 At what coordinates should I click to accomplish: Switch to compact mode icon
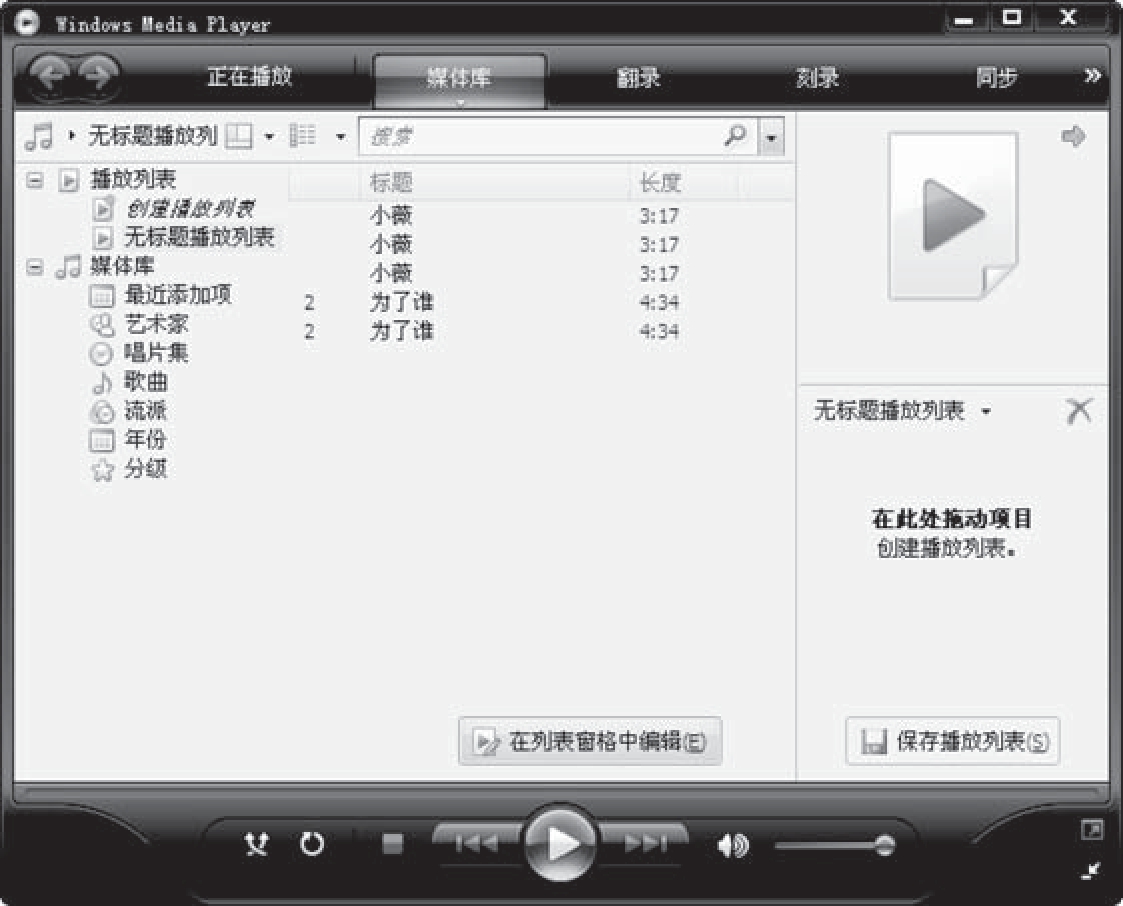pos(1091,871)
